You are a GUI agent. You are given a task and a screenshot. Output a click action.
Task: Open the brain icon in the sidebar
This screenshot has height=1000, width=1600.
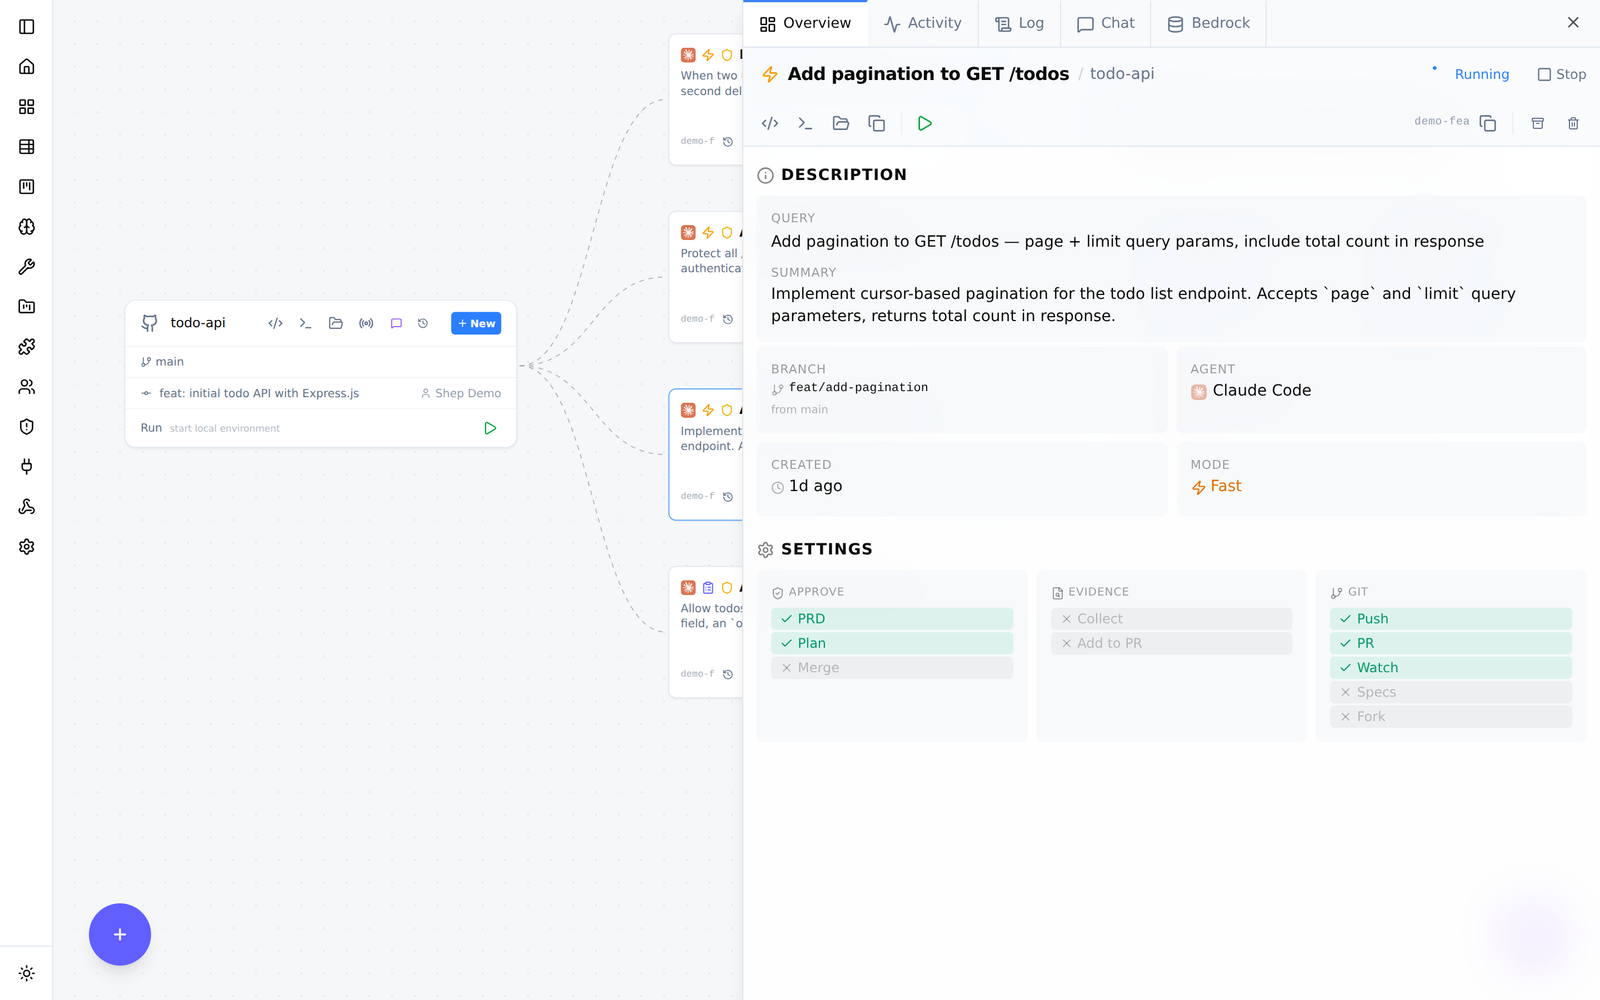(x=27, y=227)
